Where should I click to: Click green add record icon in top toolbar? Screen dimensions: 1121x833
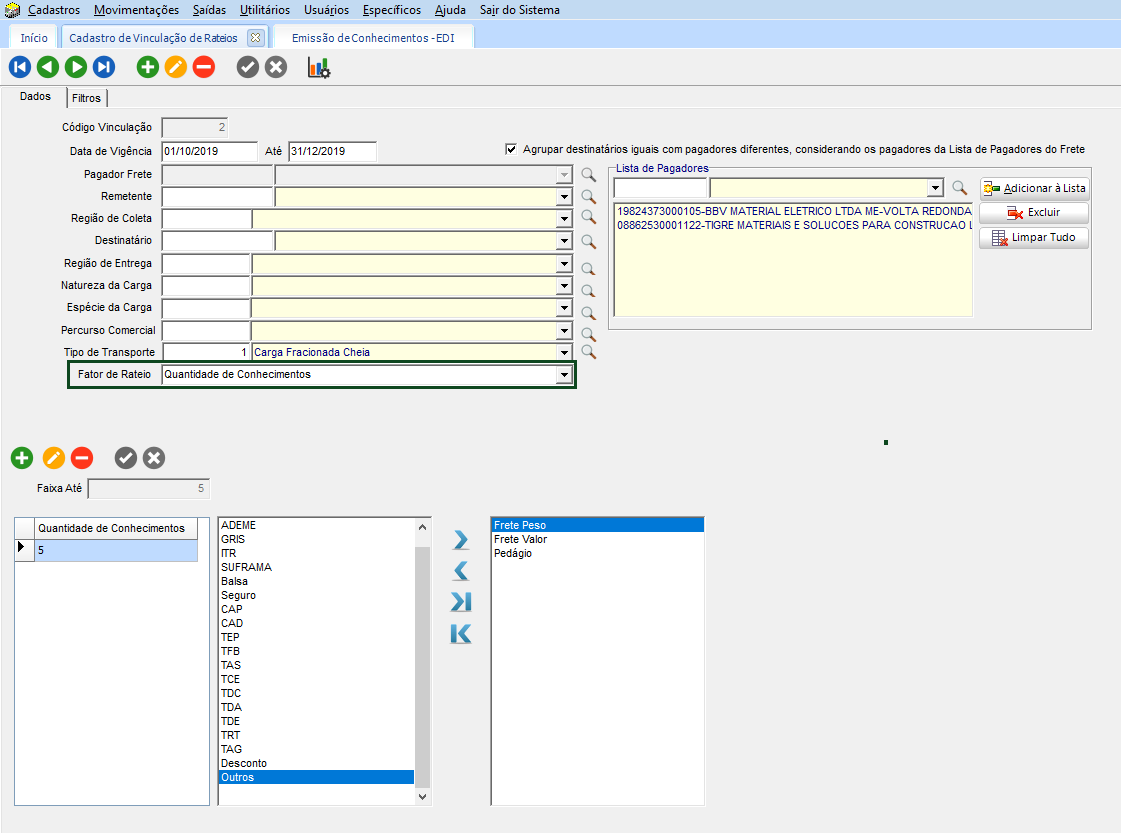click(x=148, y=67)
